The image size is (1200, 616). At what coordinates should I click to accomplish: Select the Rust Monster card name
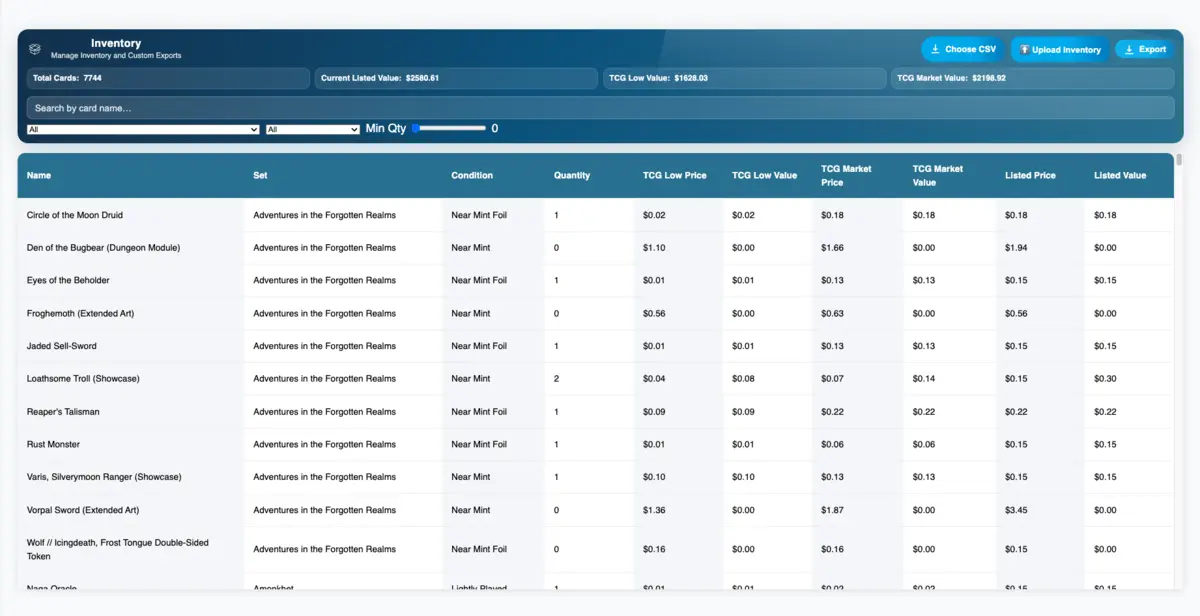tap(53, 444)
